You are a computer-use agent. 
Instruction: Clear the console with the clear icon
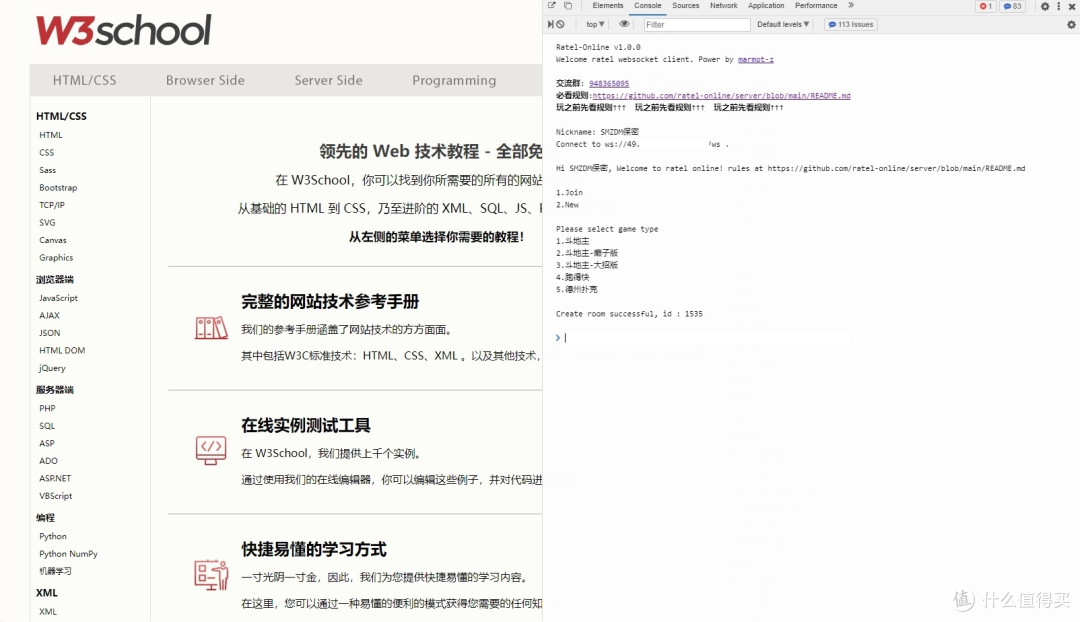[x=561, y=24]
